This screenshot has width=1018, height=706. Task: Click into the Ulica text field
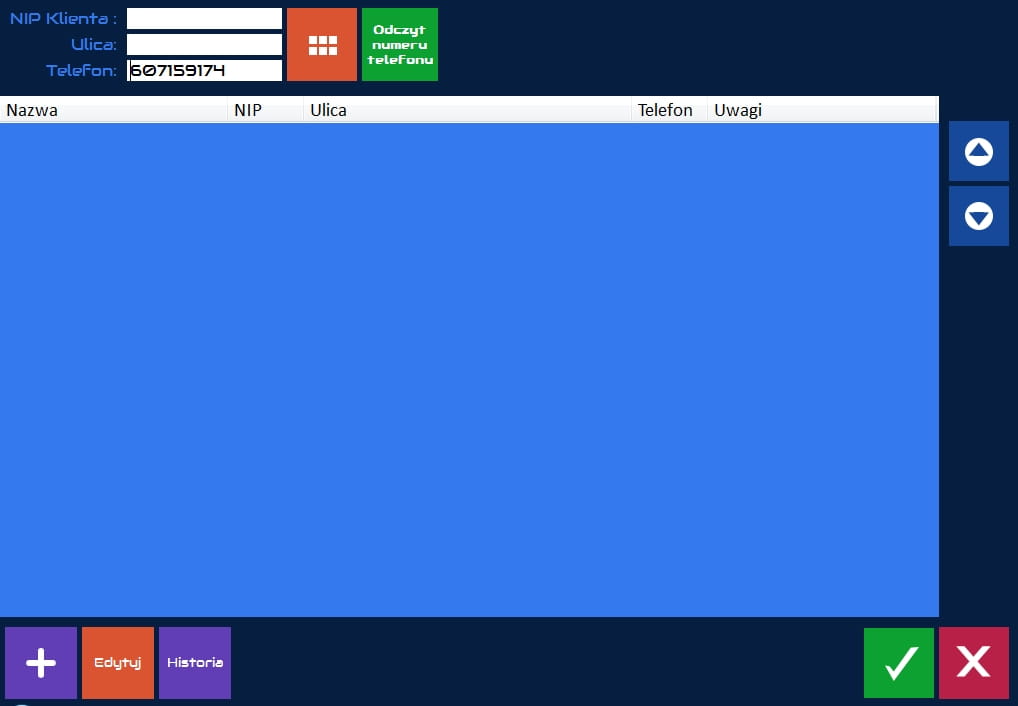point(204,45)
